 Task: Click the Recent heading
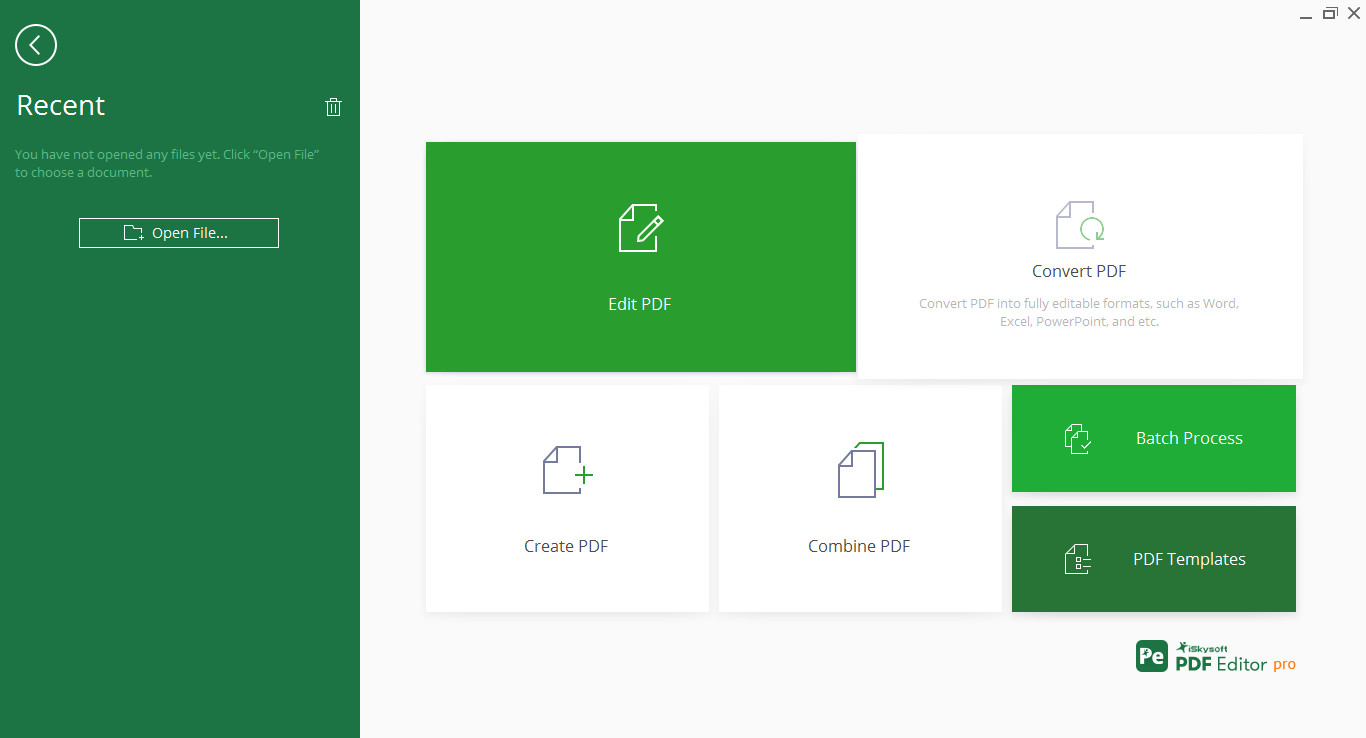tap(61, 105)
